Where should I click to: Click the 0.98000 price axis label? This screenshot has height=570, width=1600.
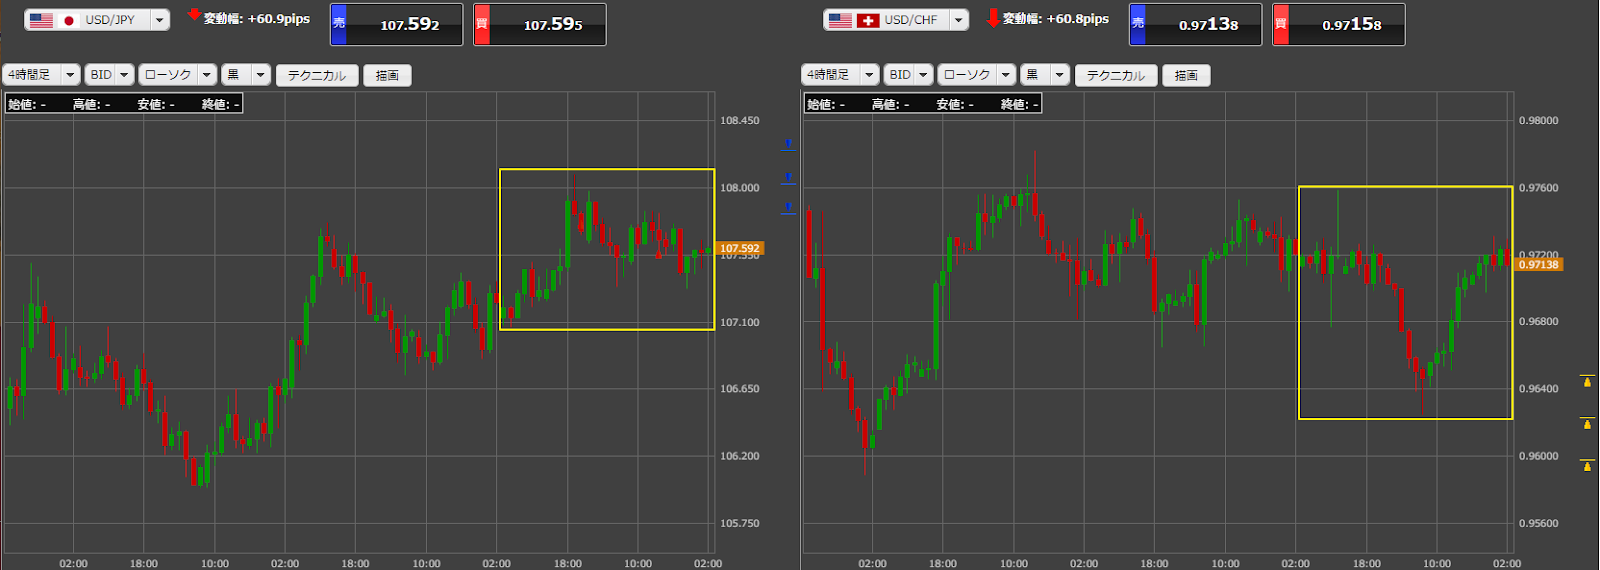click(x=1539, y=120)
